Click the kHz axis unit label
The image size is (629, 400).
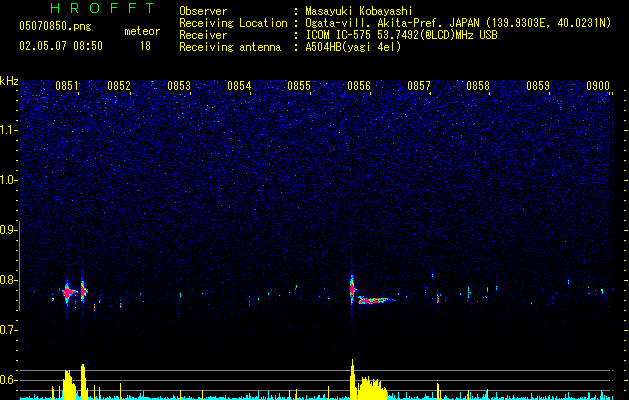(x=9, y=81)
